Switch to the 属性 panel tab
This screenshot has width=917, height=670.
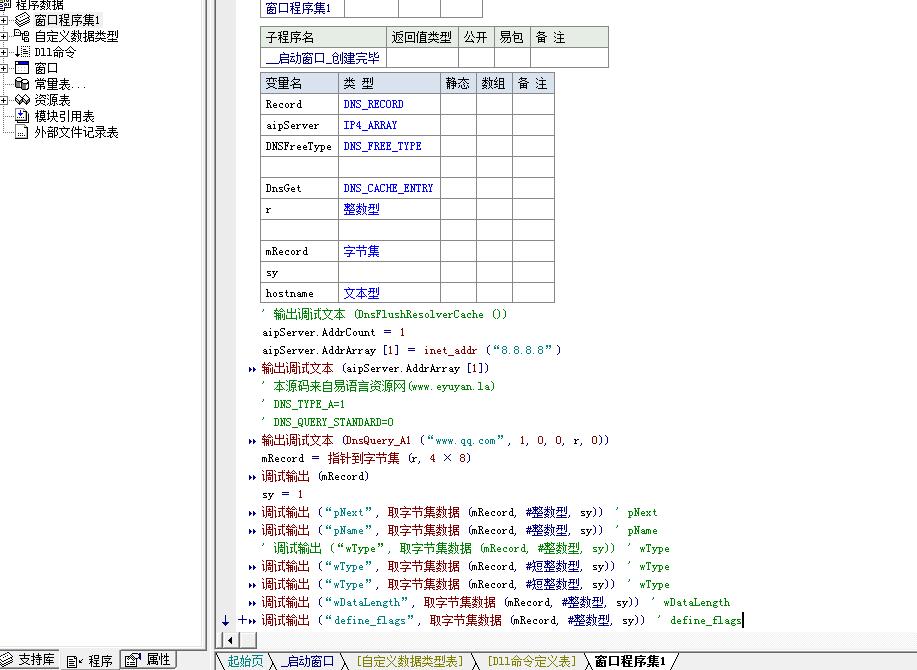tap(148, 660)
